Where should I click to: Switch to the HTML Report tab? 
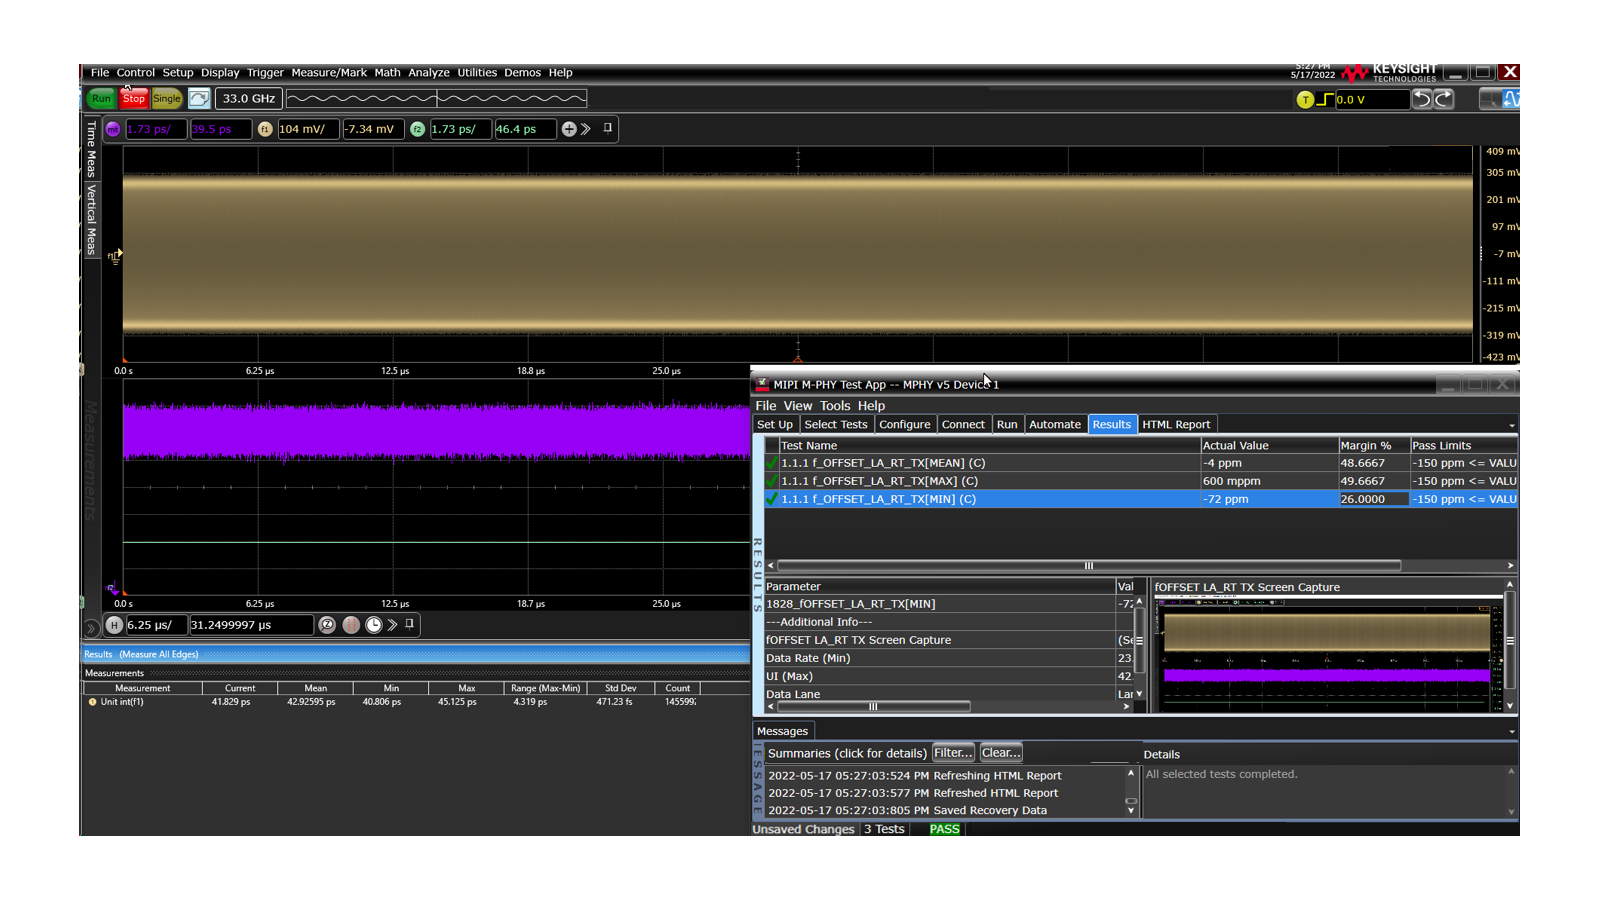point(1176,425)
